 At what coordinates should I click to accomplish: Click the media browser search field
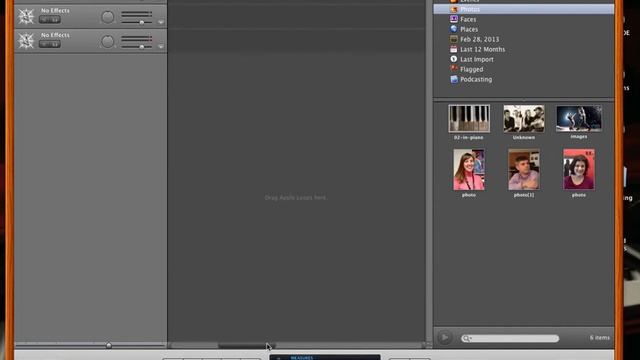[510, 338]
